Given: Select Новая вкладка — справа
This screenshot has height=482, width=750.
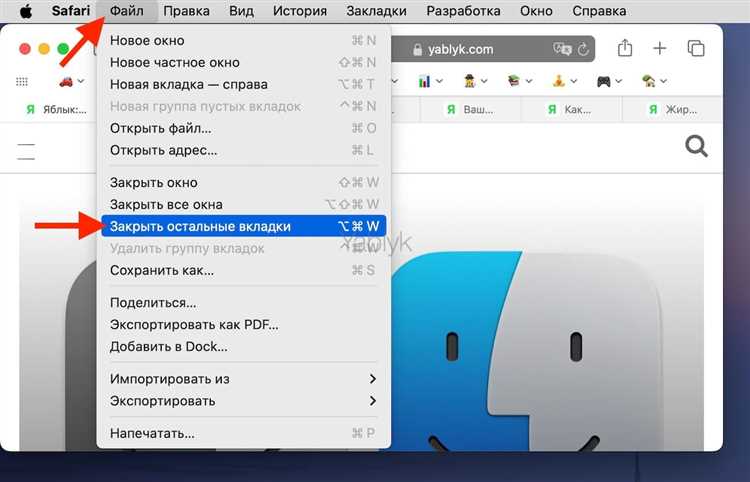Looking at the screenshot, I should pos(243,85).
